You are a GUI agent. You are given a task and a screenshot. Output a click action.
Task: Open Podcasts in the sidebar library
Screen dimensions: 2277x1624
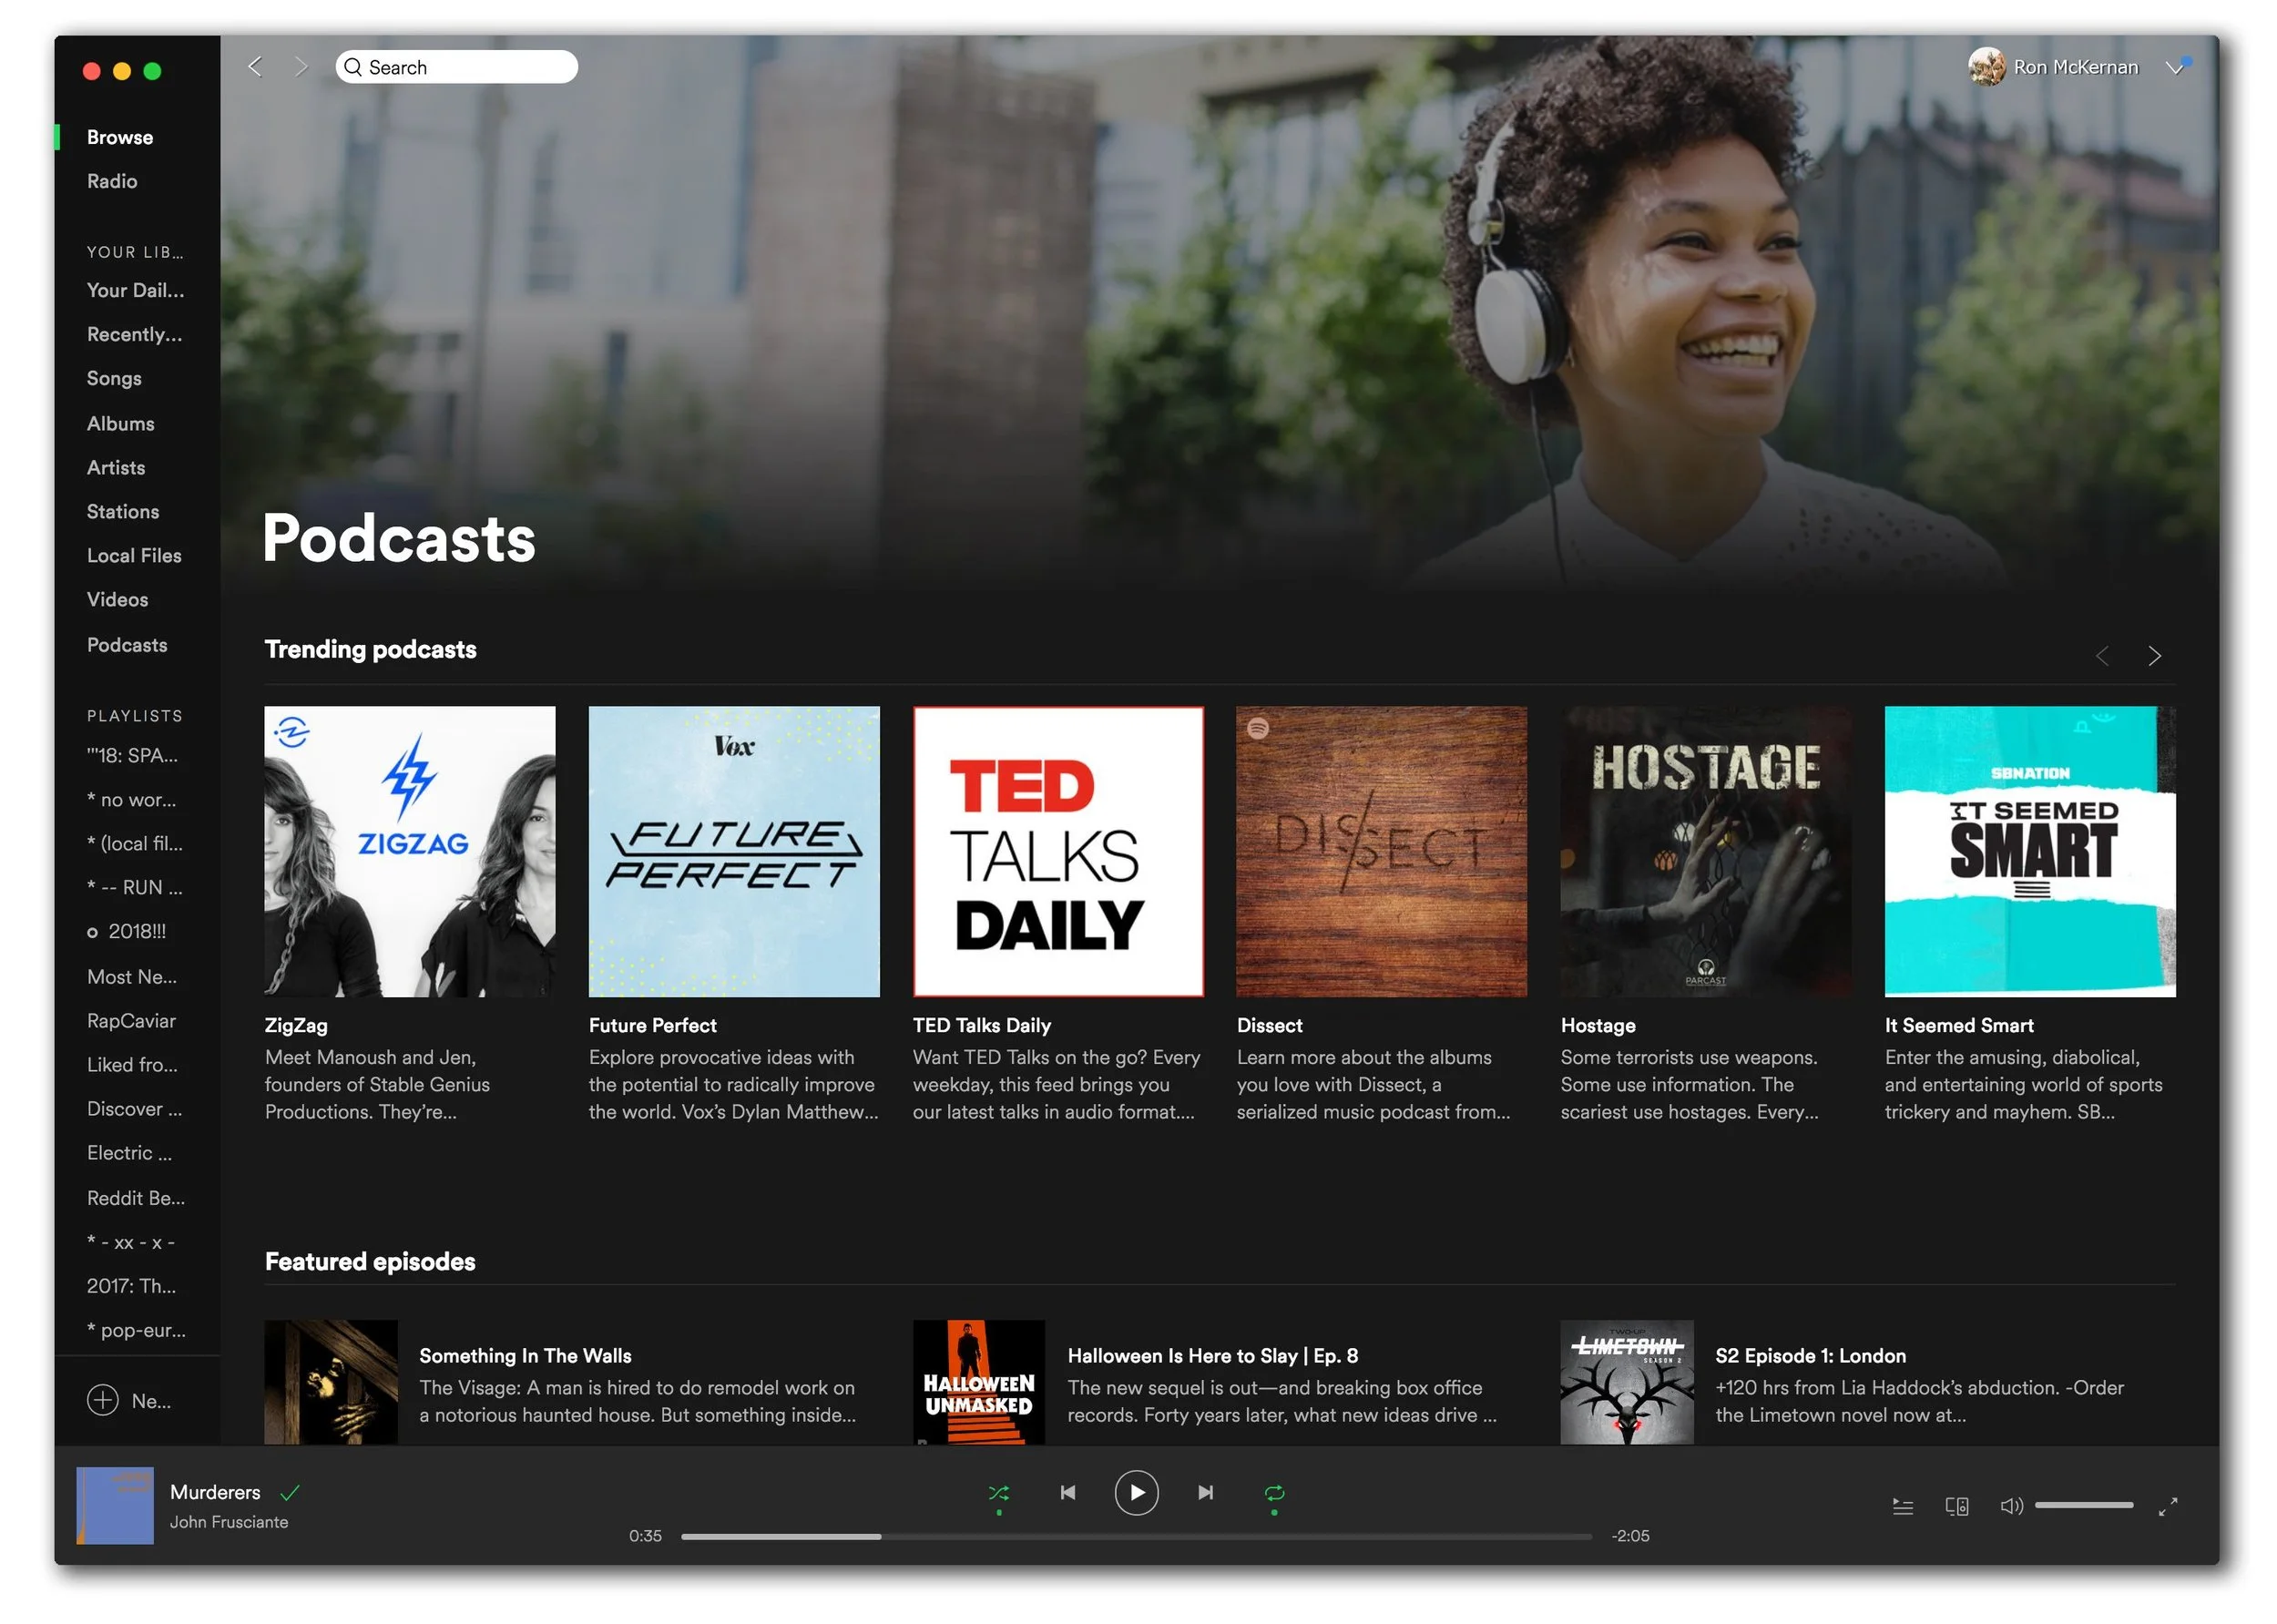click(x=127, y=645)
